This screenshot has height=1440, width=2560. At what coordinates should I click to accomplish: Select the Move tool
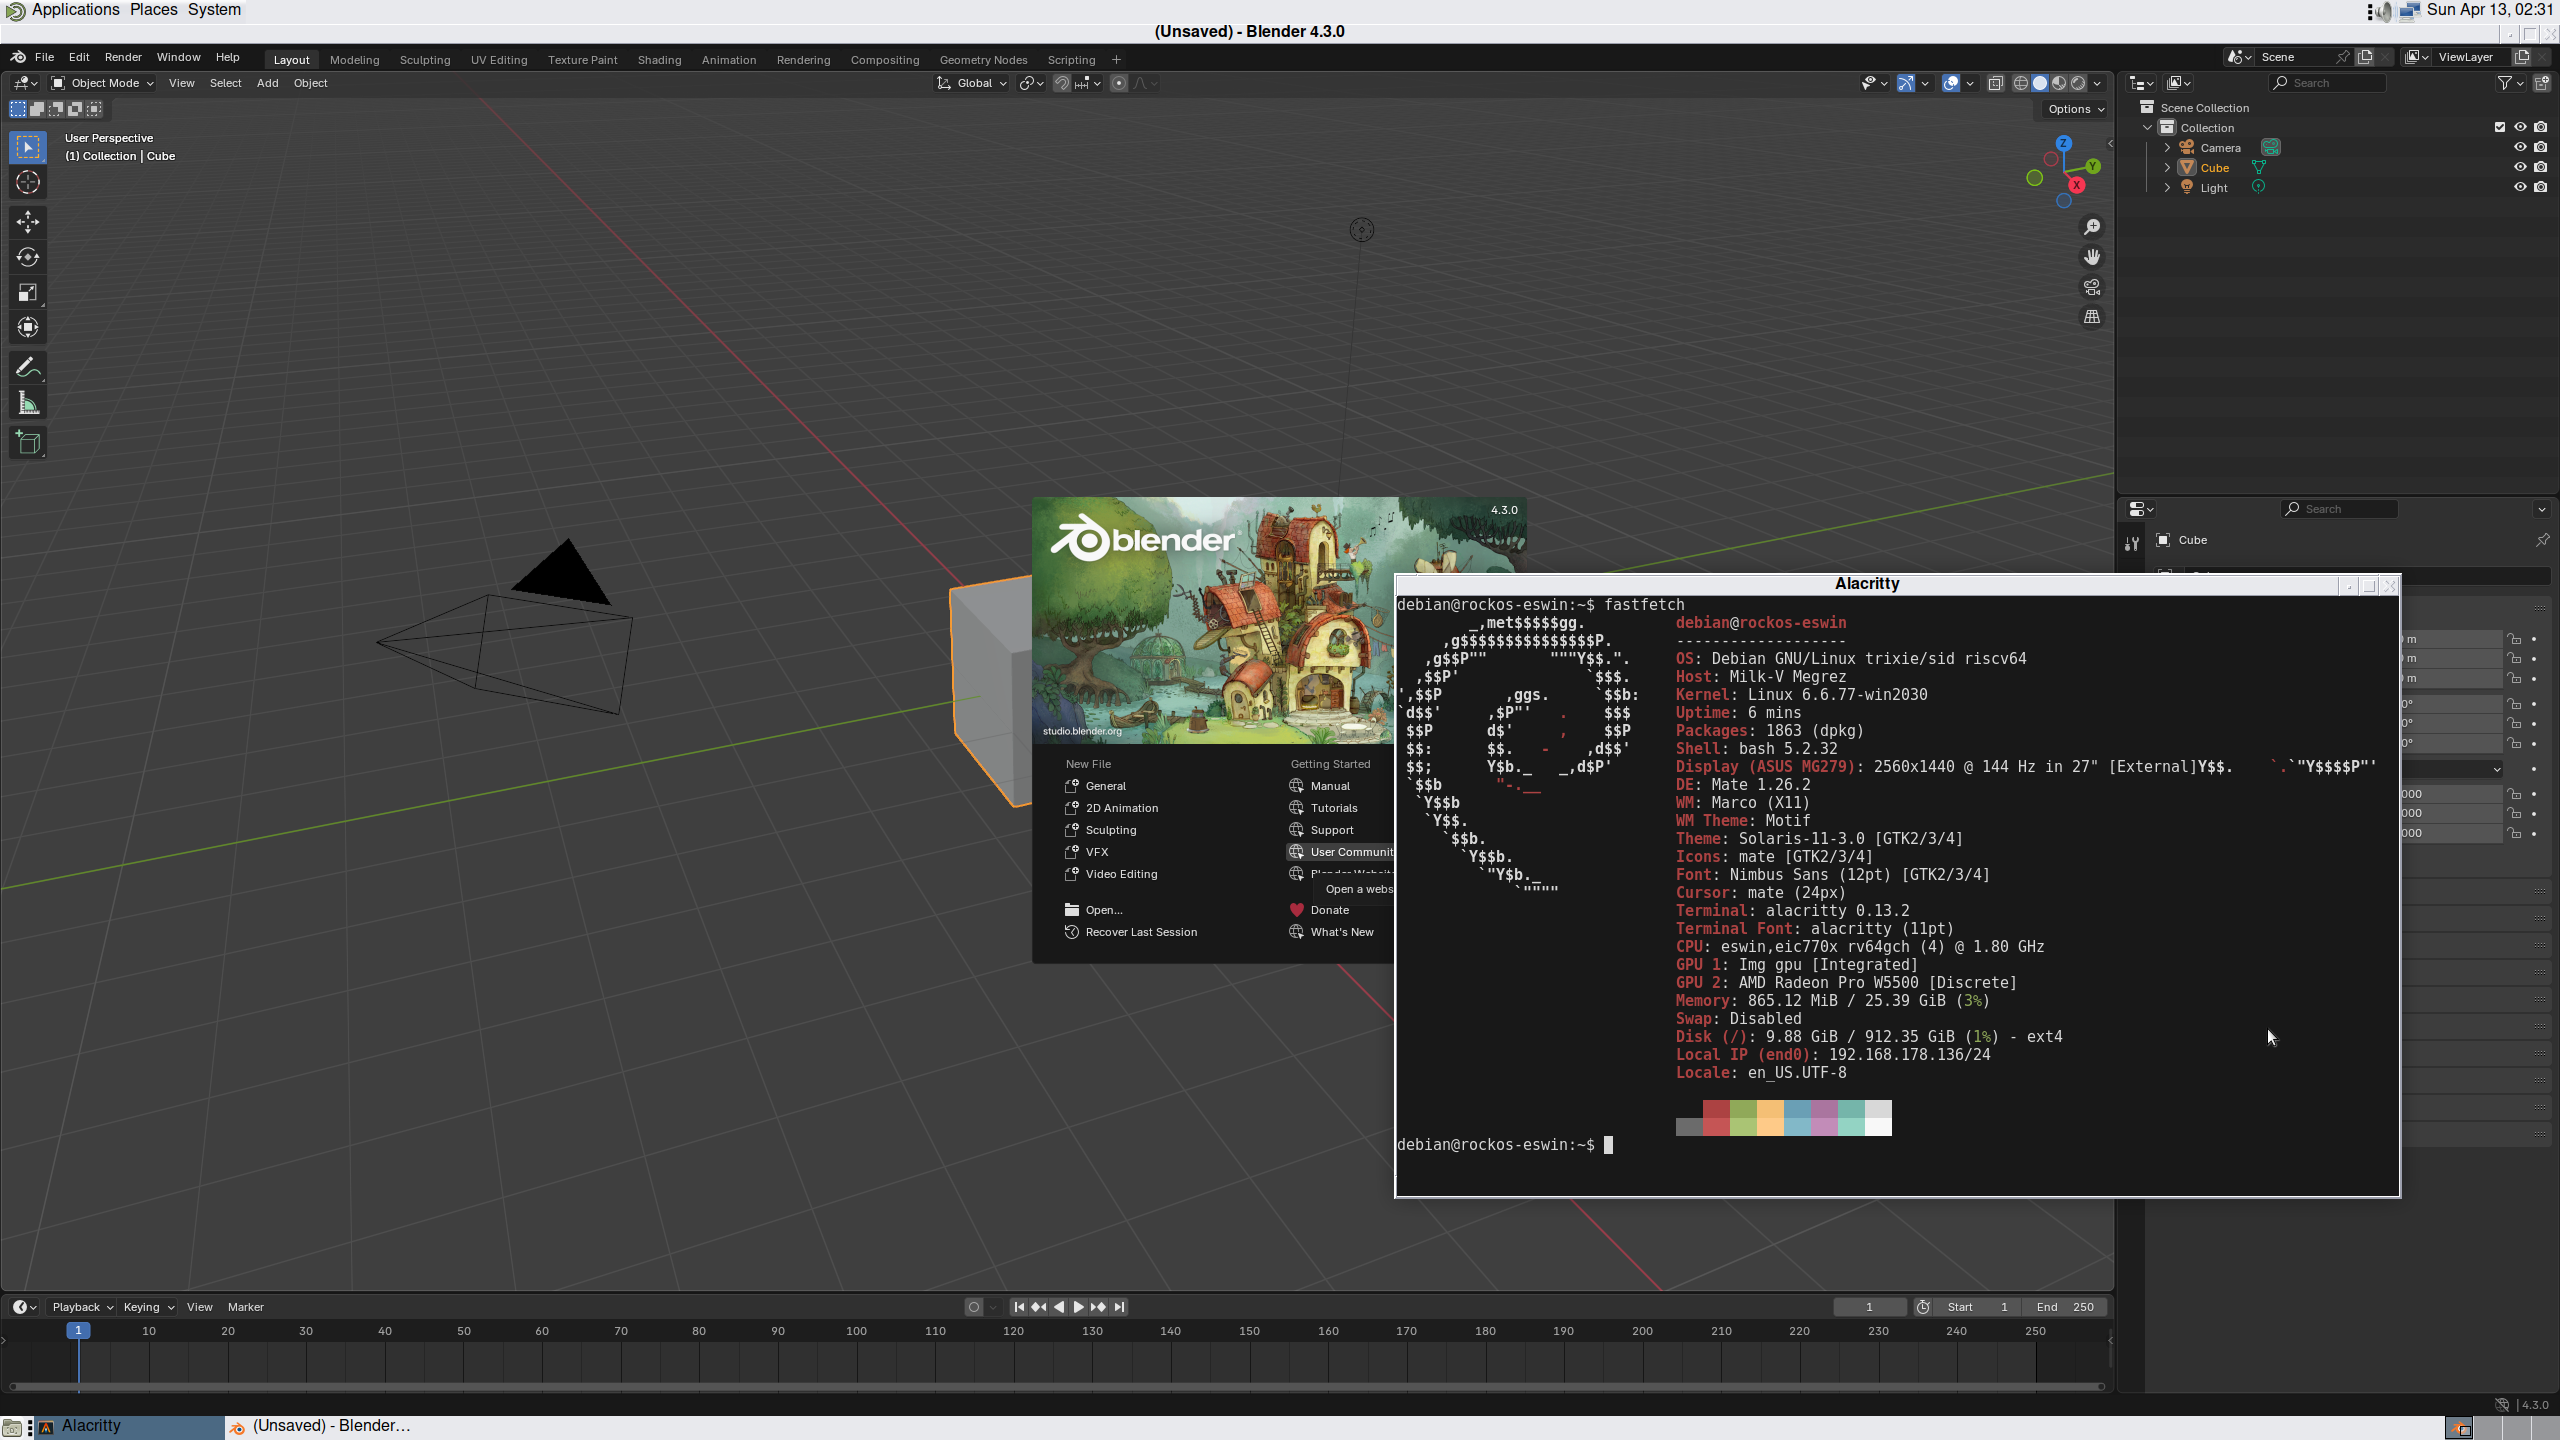pyautogui.click(x=28, y=221)
